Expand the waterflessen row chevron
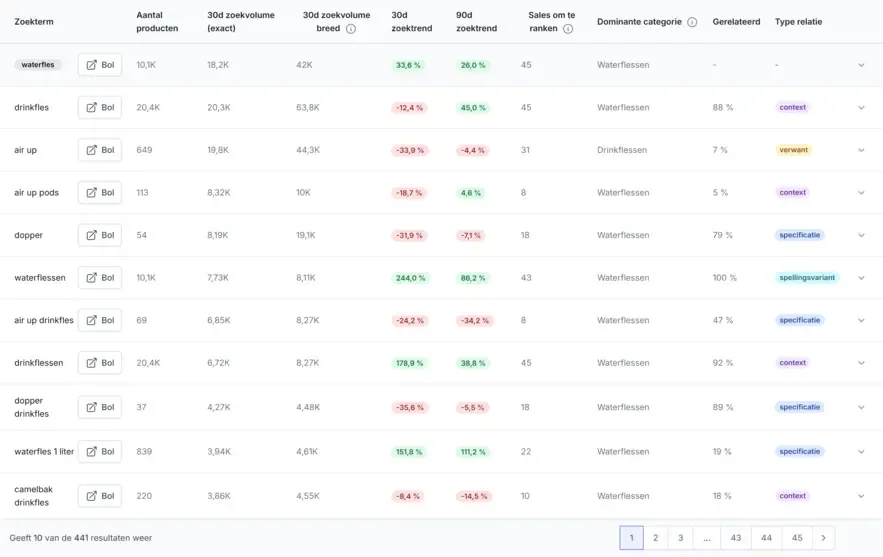The width and height of the screenshot is (883, 557). pos(861,278)
